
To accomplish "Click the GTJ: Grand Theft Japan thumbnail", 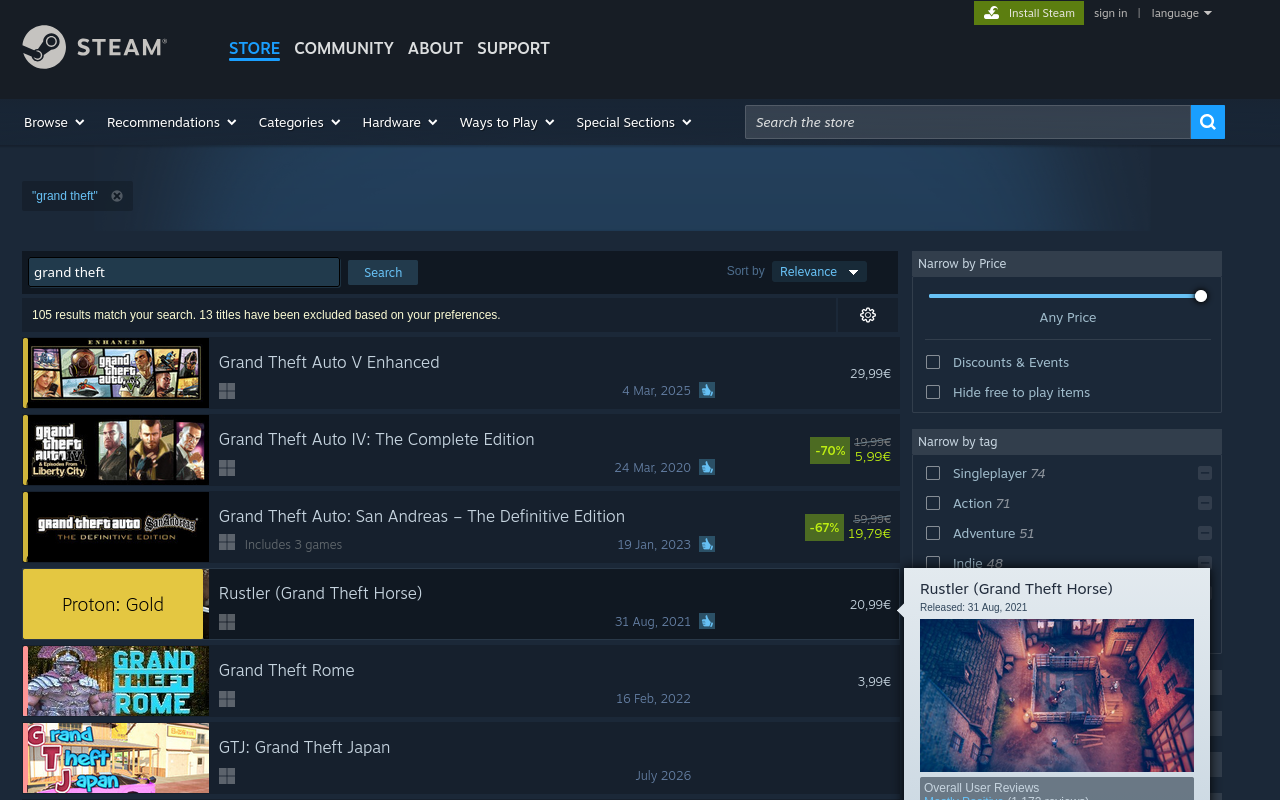I will point(118,758).
